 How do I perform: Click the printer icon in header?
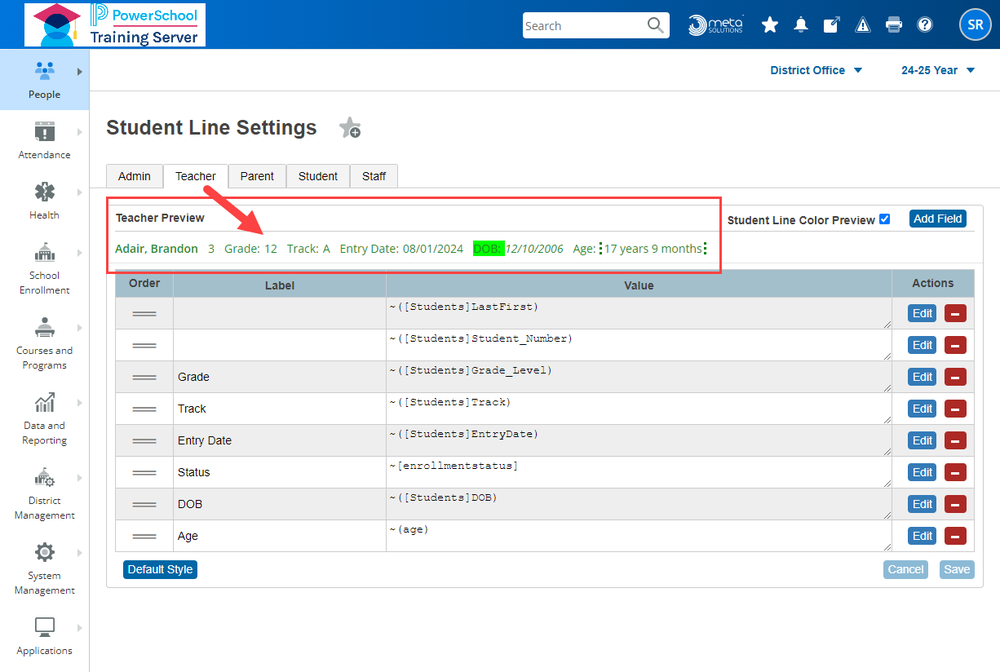[x=893, y=25]
